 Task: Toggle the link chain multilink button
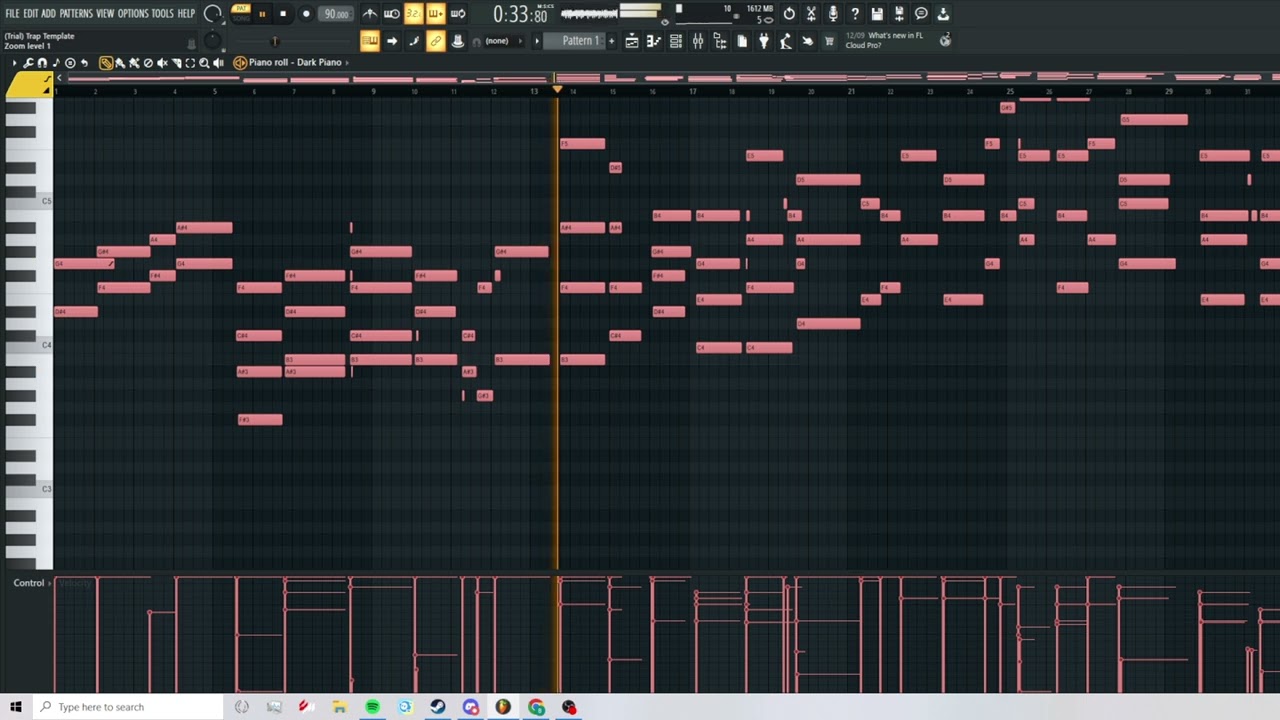click(x=435, y=41)
